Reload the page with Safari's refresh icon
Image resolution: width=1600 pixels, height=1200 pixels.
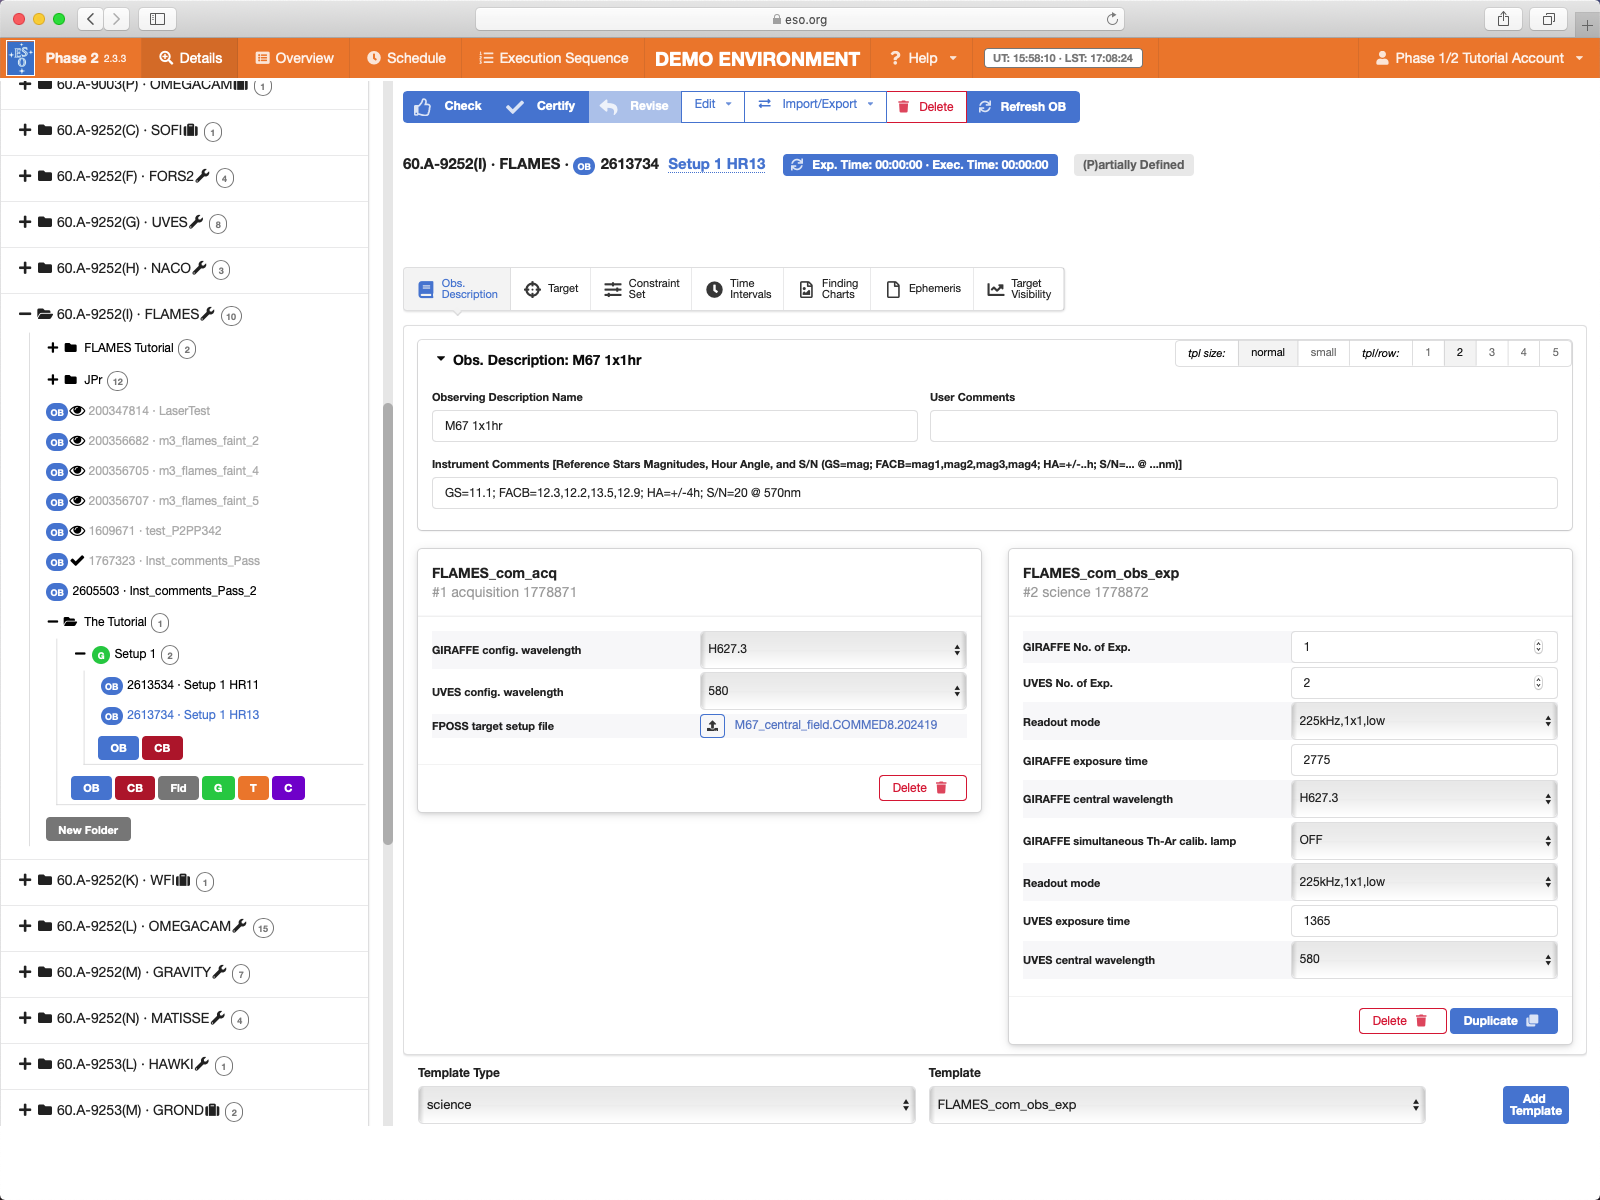1112,19
